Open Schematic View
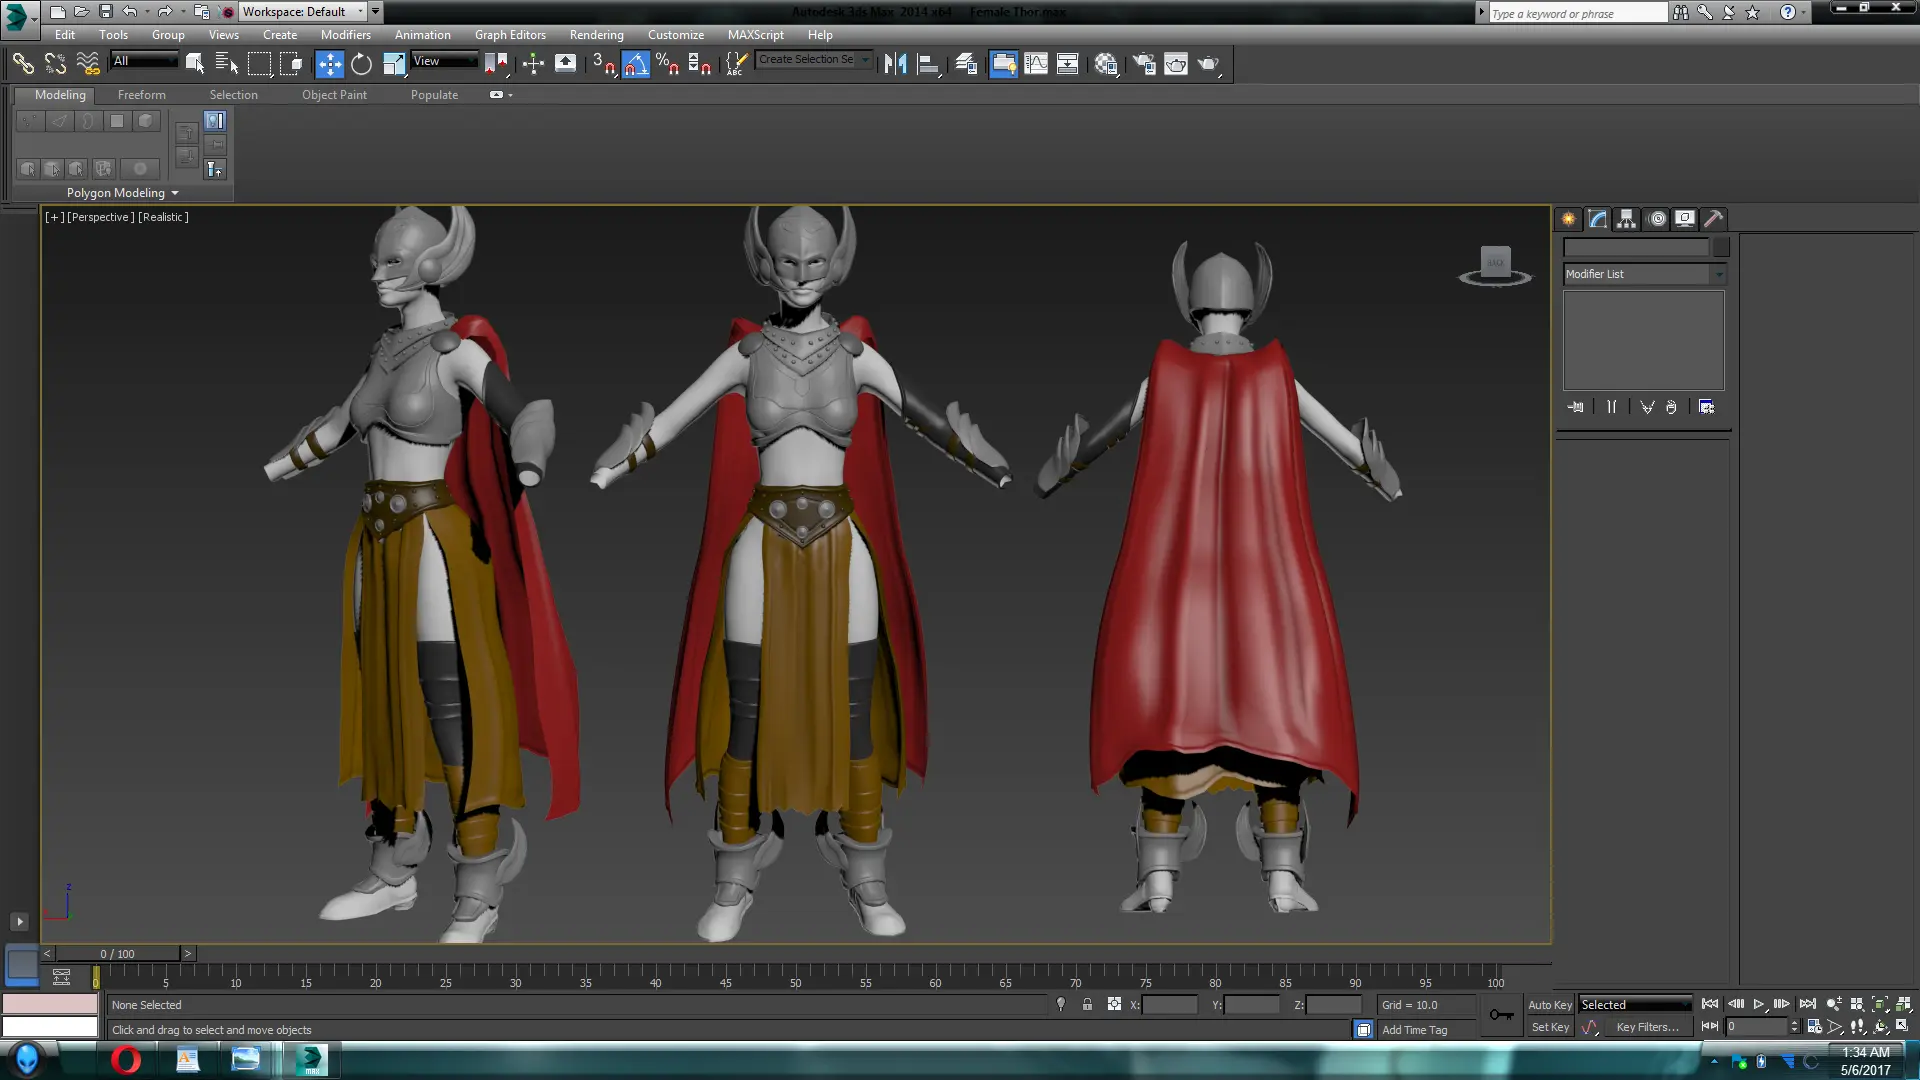Screen dimensions: 1920x1080 1068,64
